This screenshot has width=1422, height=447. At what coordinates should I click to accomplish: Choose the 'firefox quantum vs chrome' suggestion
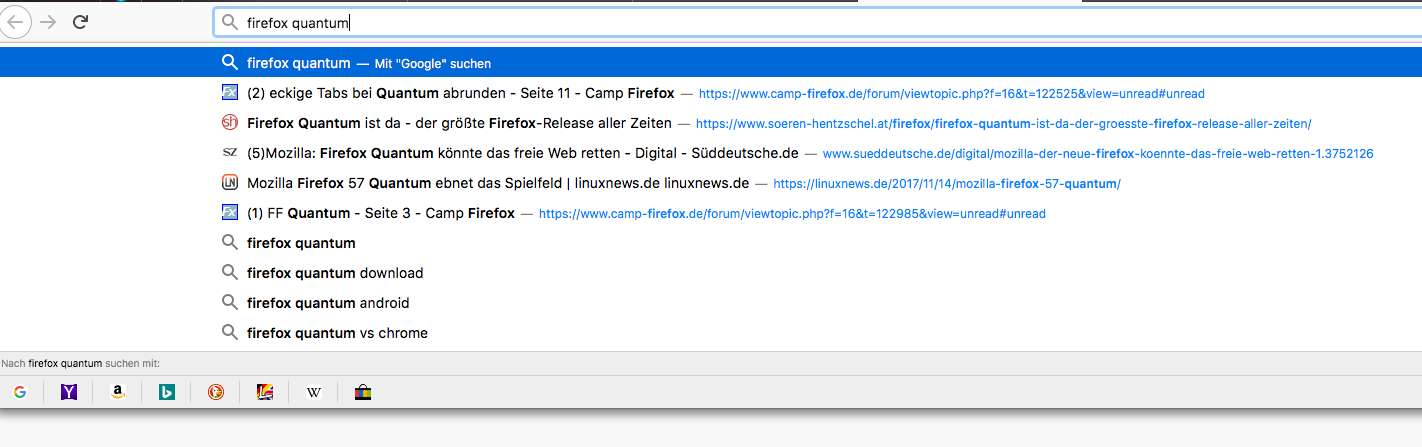tap(337, 333)
